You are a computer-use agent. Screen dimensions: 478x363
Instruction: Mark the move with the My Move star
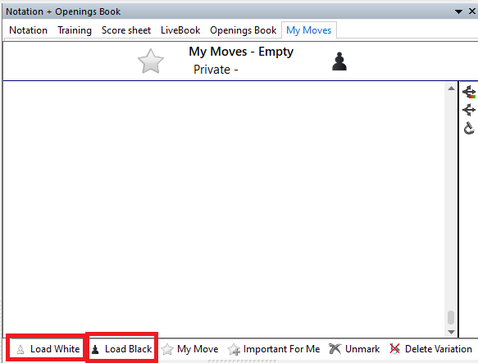190,349
